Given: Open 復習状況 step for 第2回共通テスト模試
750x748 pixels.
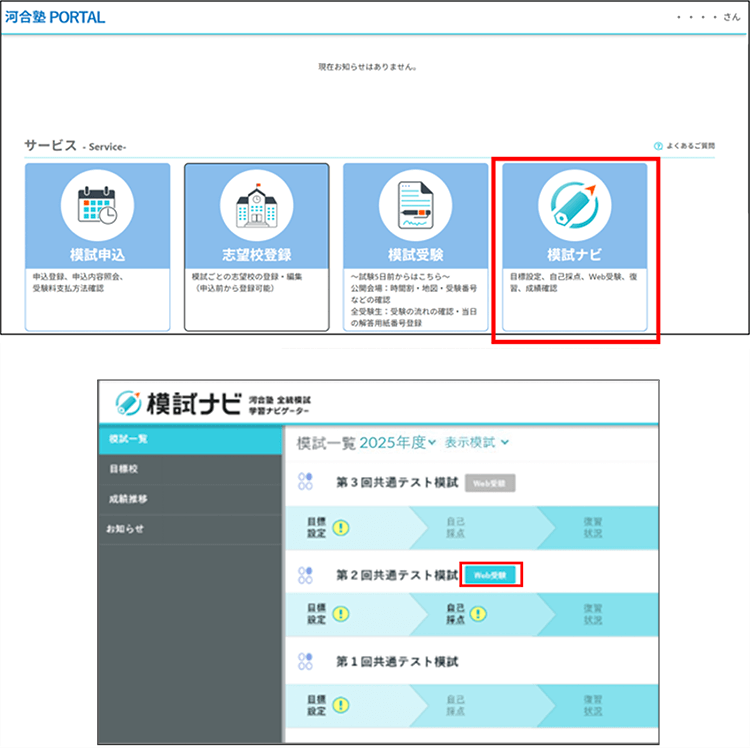Looking at the screenshot, I should point(593,614).
